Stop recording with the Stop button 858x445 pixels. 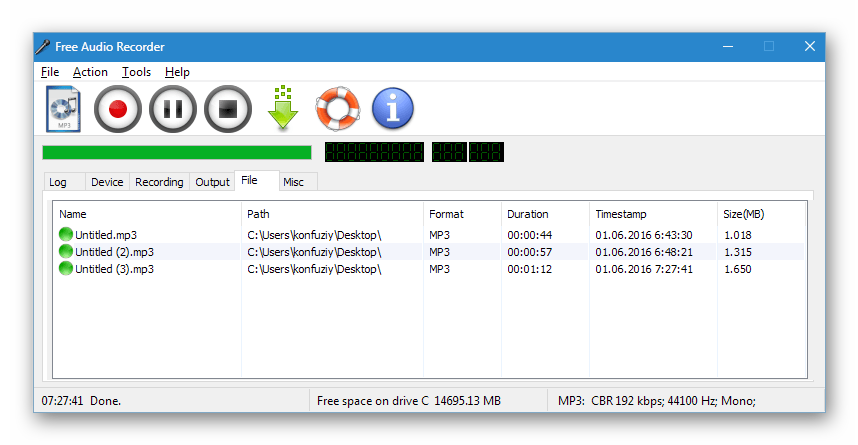(x=228, y=109)
